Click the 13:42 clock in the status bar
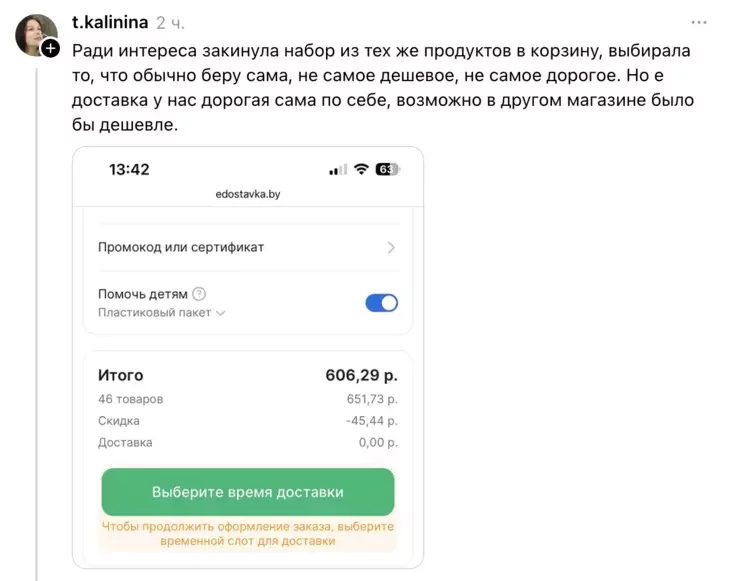The height and width of the screenshot is (581, 732). (129, 170)
